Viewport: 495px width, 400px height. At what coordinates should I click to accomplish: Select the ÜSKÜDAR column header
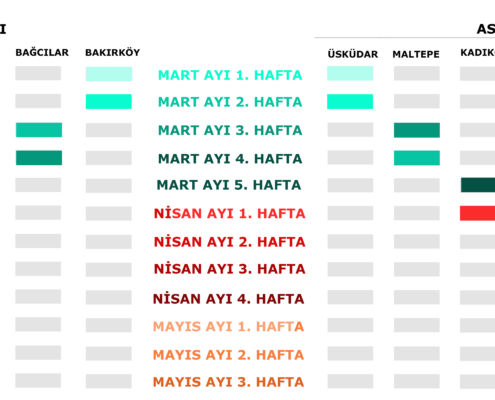click(x=353, y=54)
